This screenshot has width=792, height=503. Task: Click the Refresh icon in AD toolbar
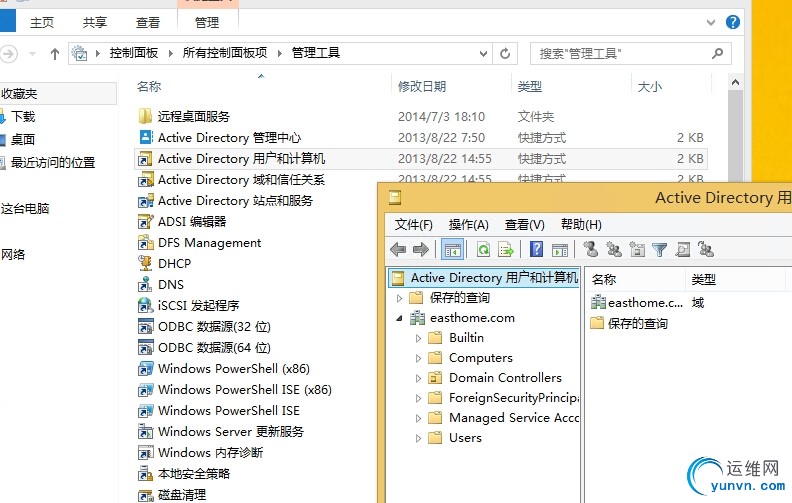click(483, 249)
